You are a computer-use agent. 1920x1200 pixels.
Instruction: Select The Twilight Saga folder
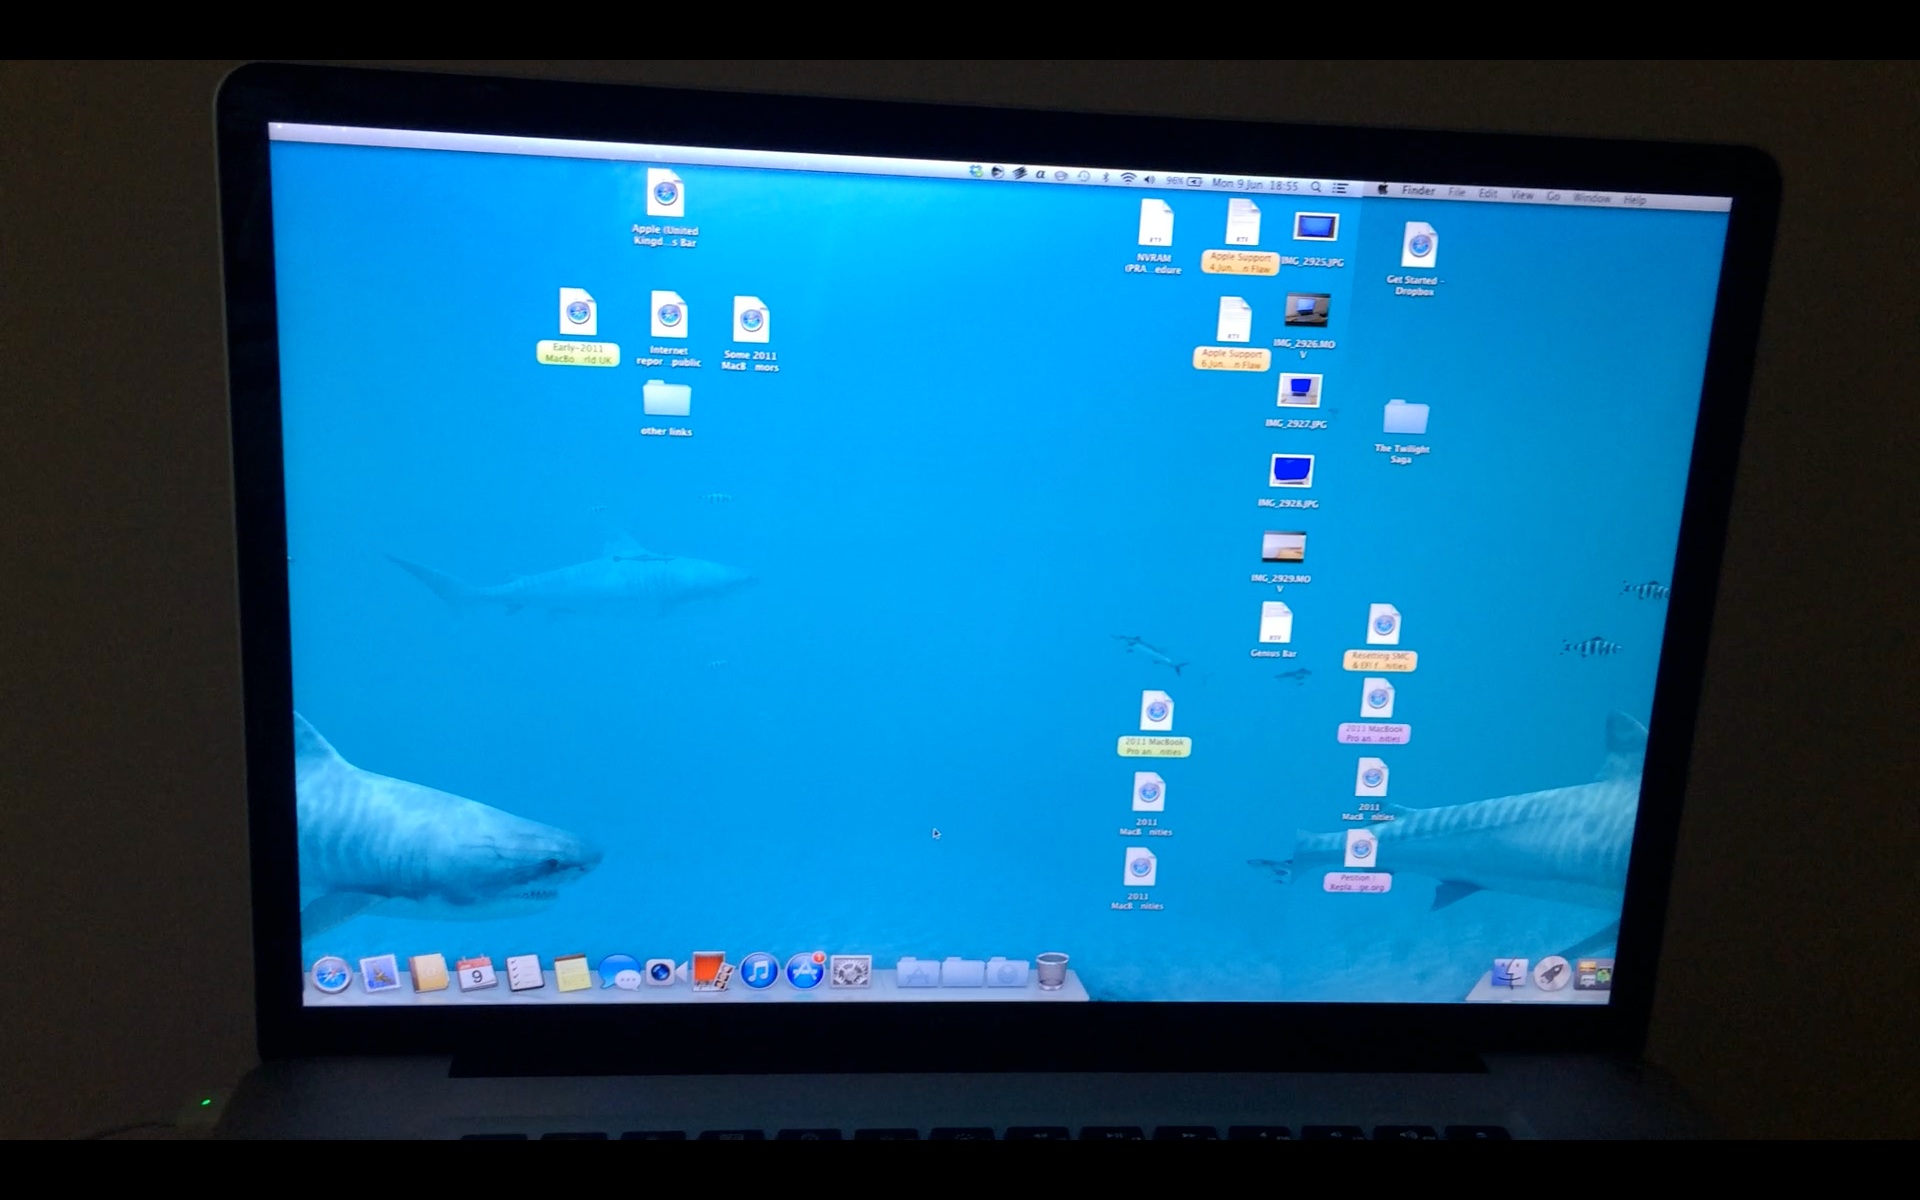click(1406, 417)
